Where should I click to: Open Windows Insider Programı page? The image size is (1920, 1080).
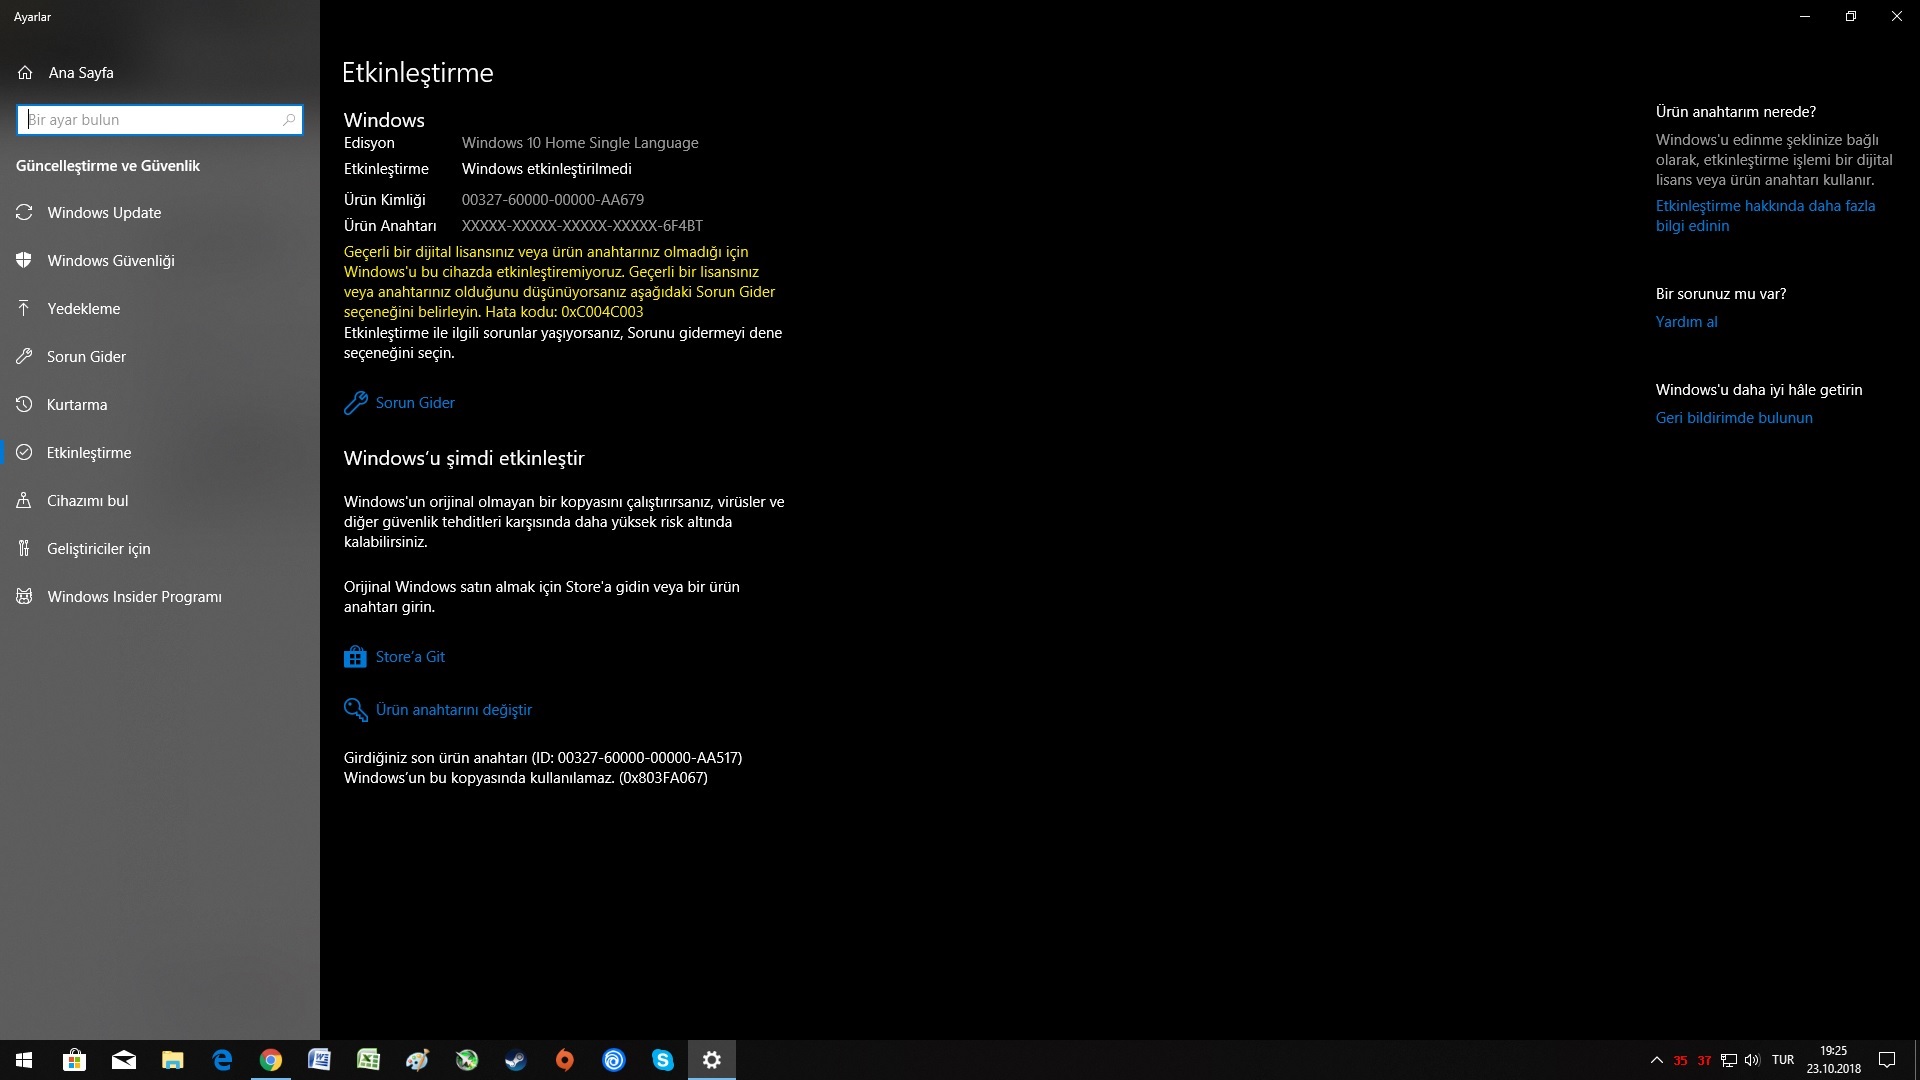[x=134, y=597]
